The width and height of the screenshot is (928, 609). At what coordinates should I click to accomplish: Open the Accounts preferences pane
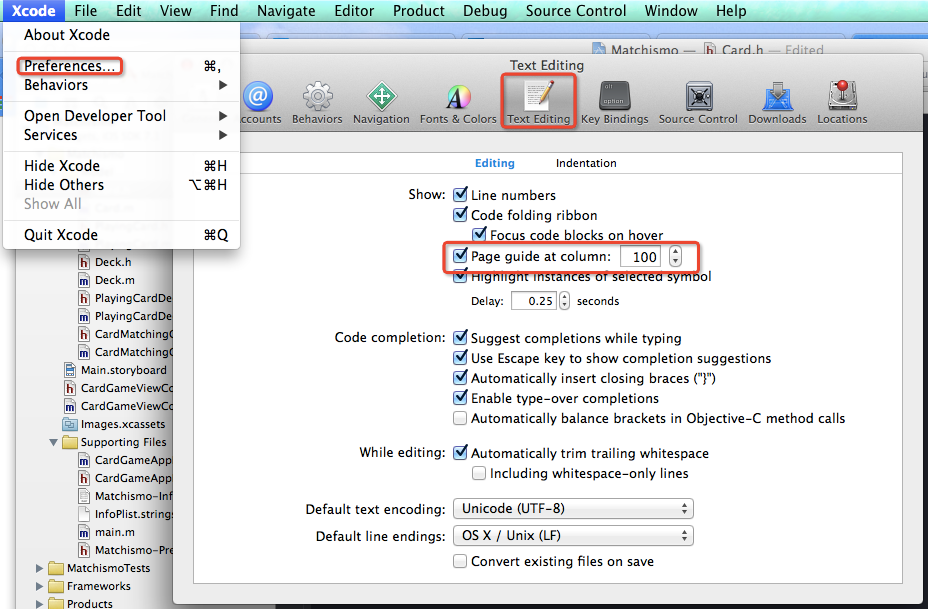259,102
